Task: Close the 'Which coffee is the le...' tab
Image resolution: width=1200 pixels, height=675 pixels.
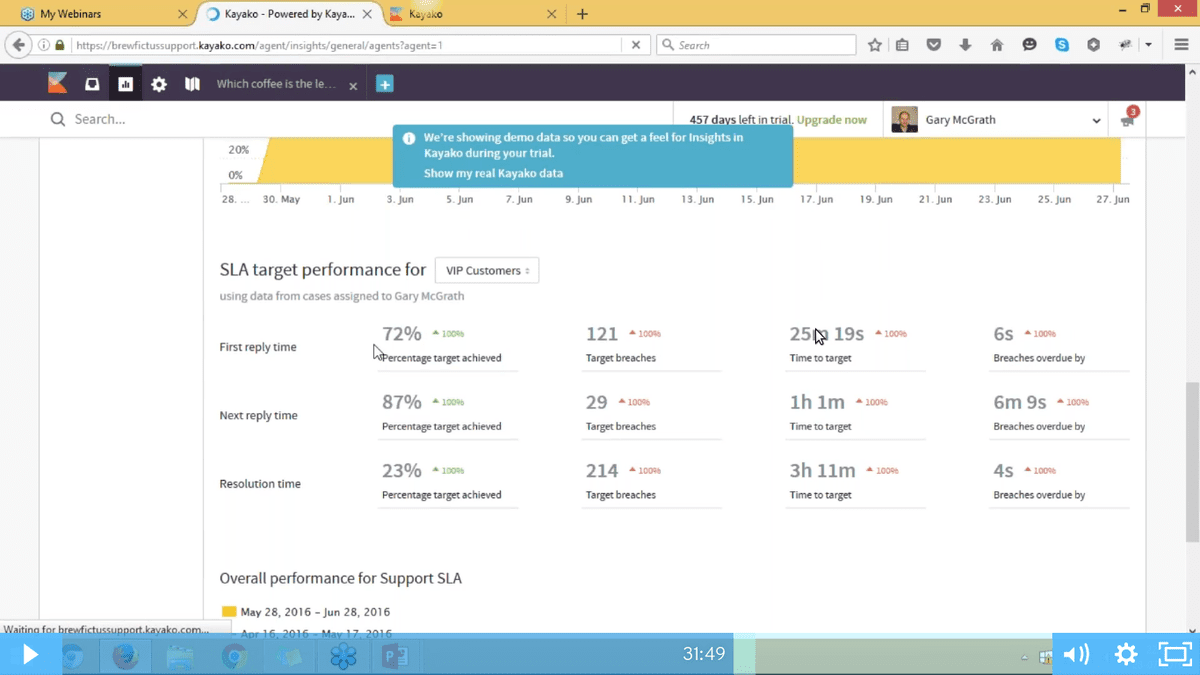Action: (353, 86)
